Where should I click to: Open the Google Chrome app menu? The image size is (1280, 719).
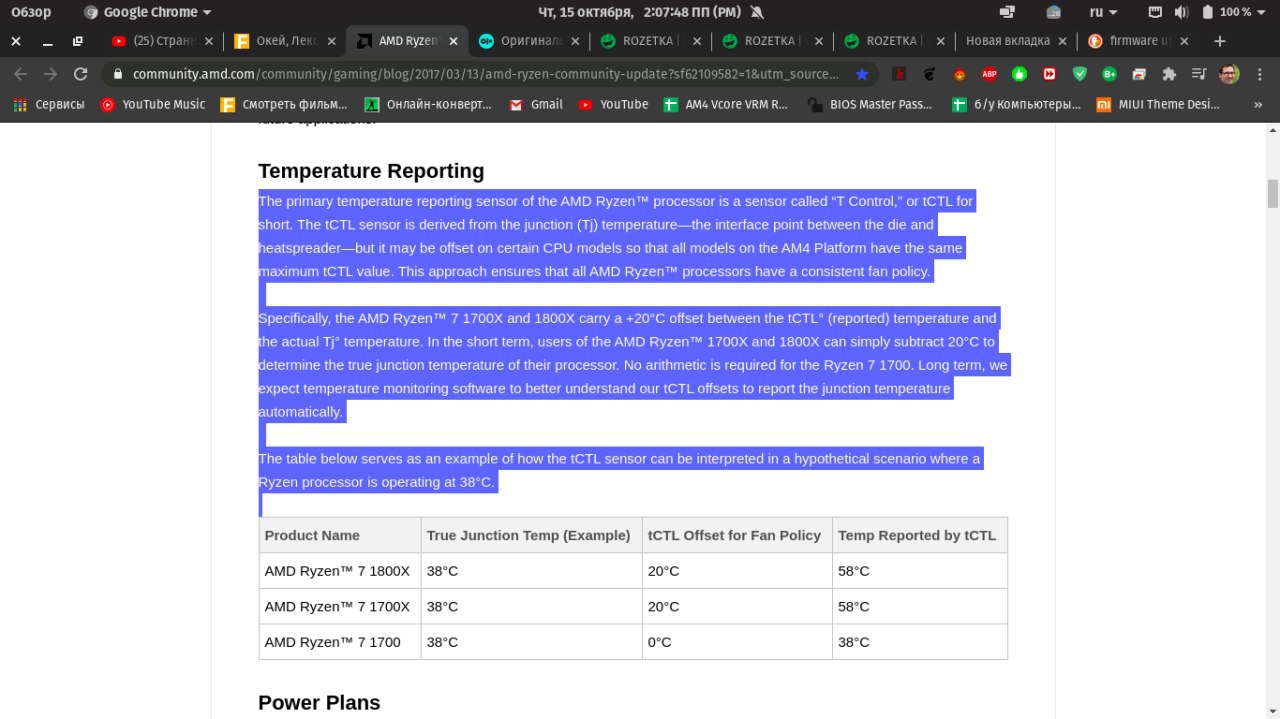point(148,12)
